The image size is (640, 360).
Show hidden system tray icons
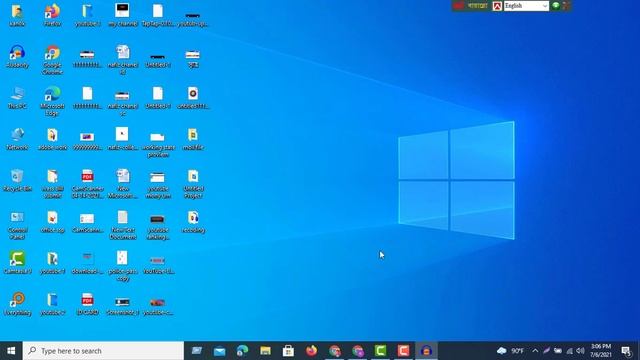click(535, 351)
